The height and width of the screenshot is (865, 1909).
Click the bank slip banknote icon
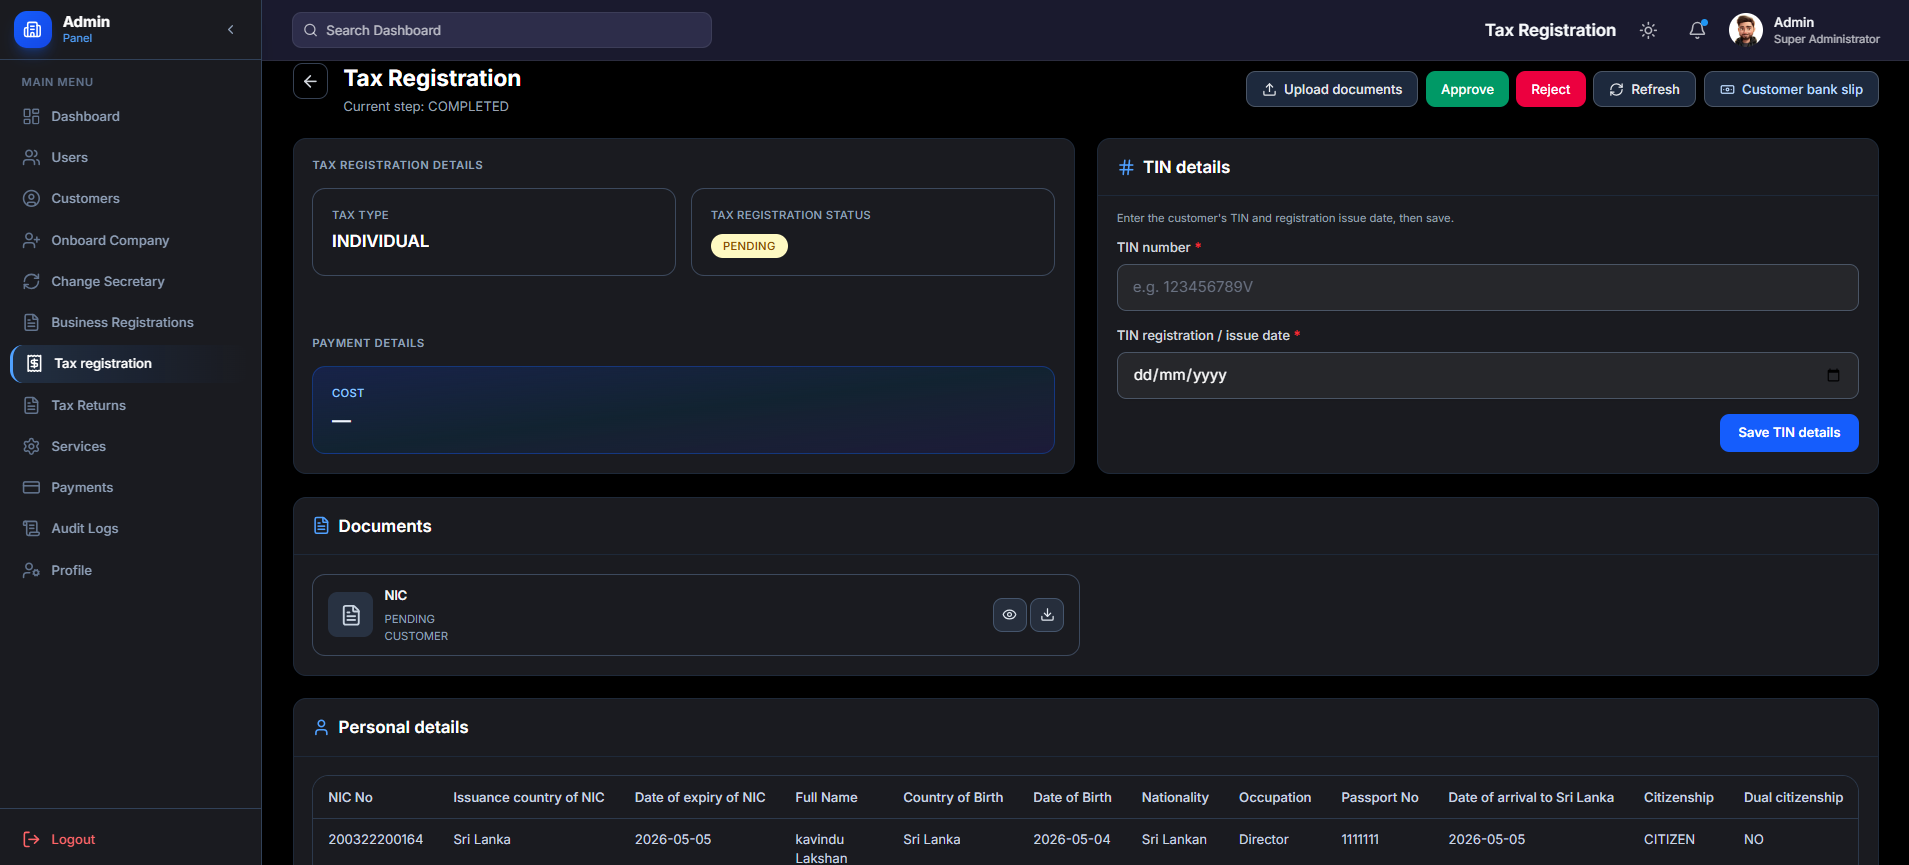pyautogui.click(x=1727, y=89)
